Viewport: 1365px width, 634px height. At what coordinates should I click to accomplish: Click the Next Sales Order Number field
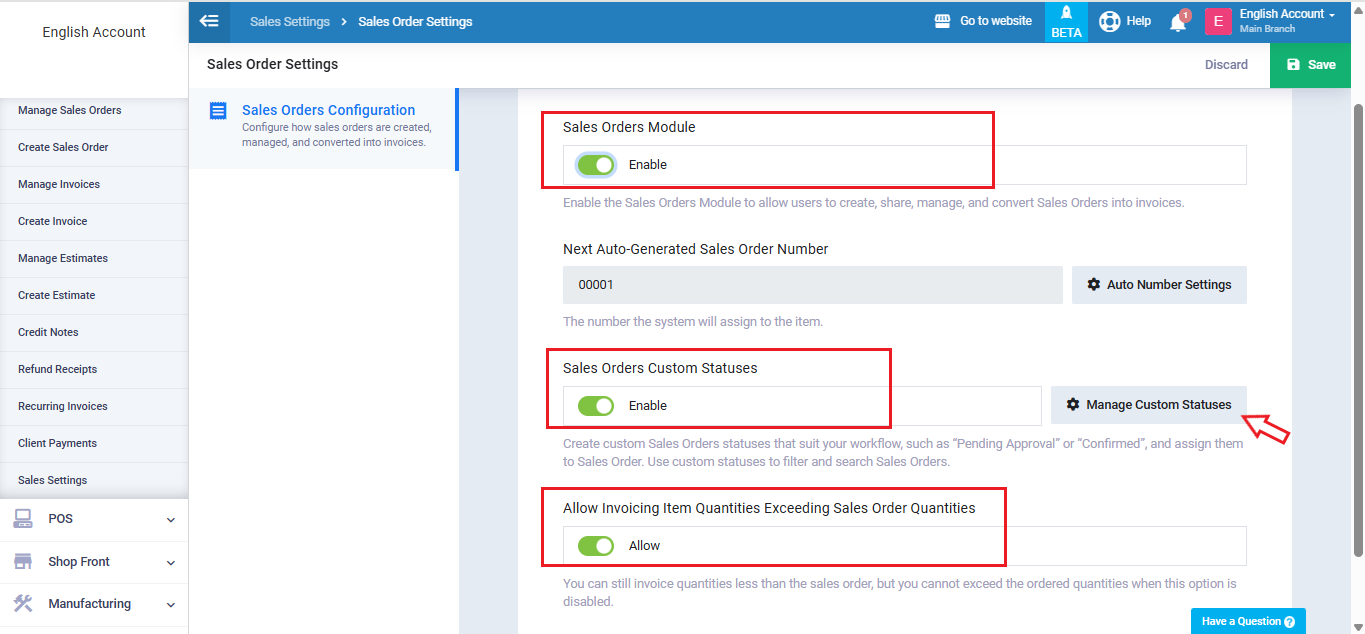pos(812,285)
